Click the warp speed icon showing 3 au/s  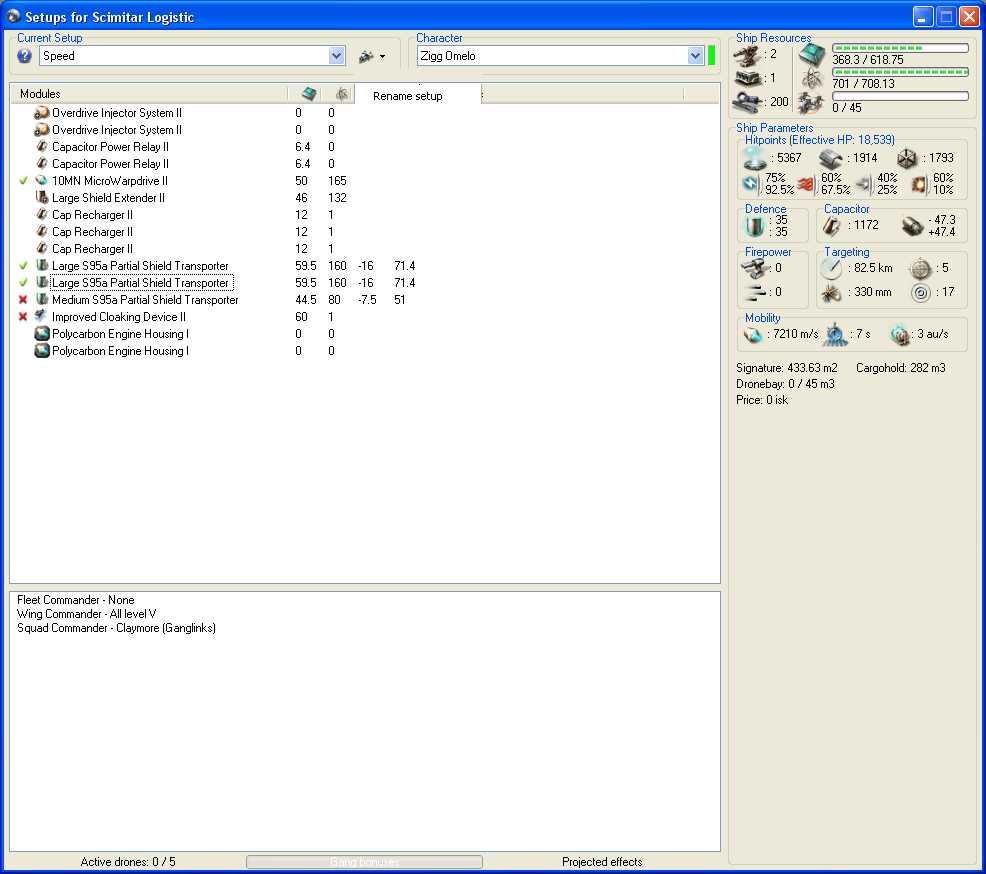point(899,335)
